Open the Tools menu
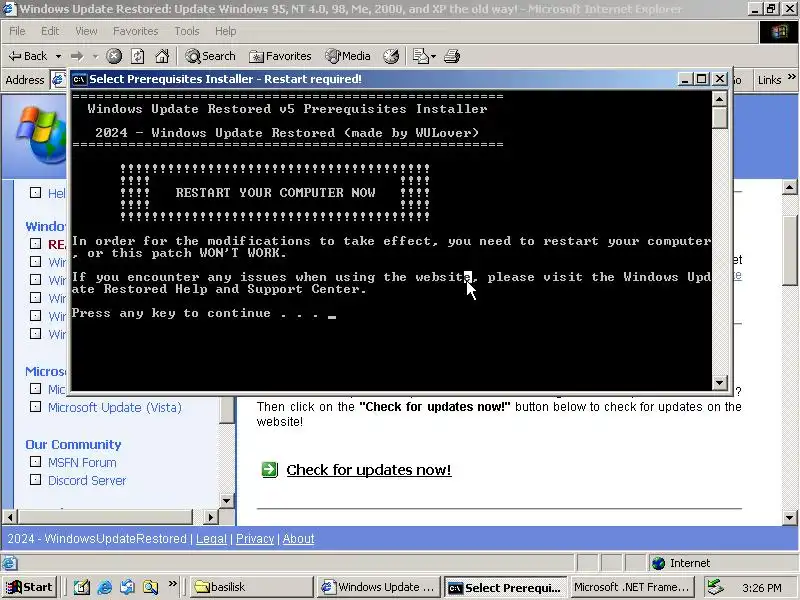Image resolution: width=800 pixels, height=600 pixels. (x=187, y=31)
